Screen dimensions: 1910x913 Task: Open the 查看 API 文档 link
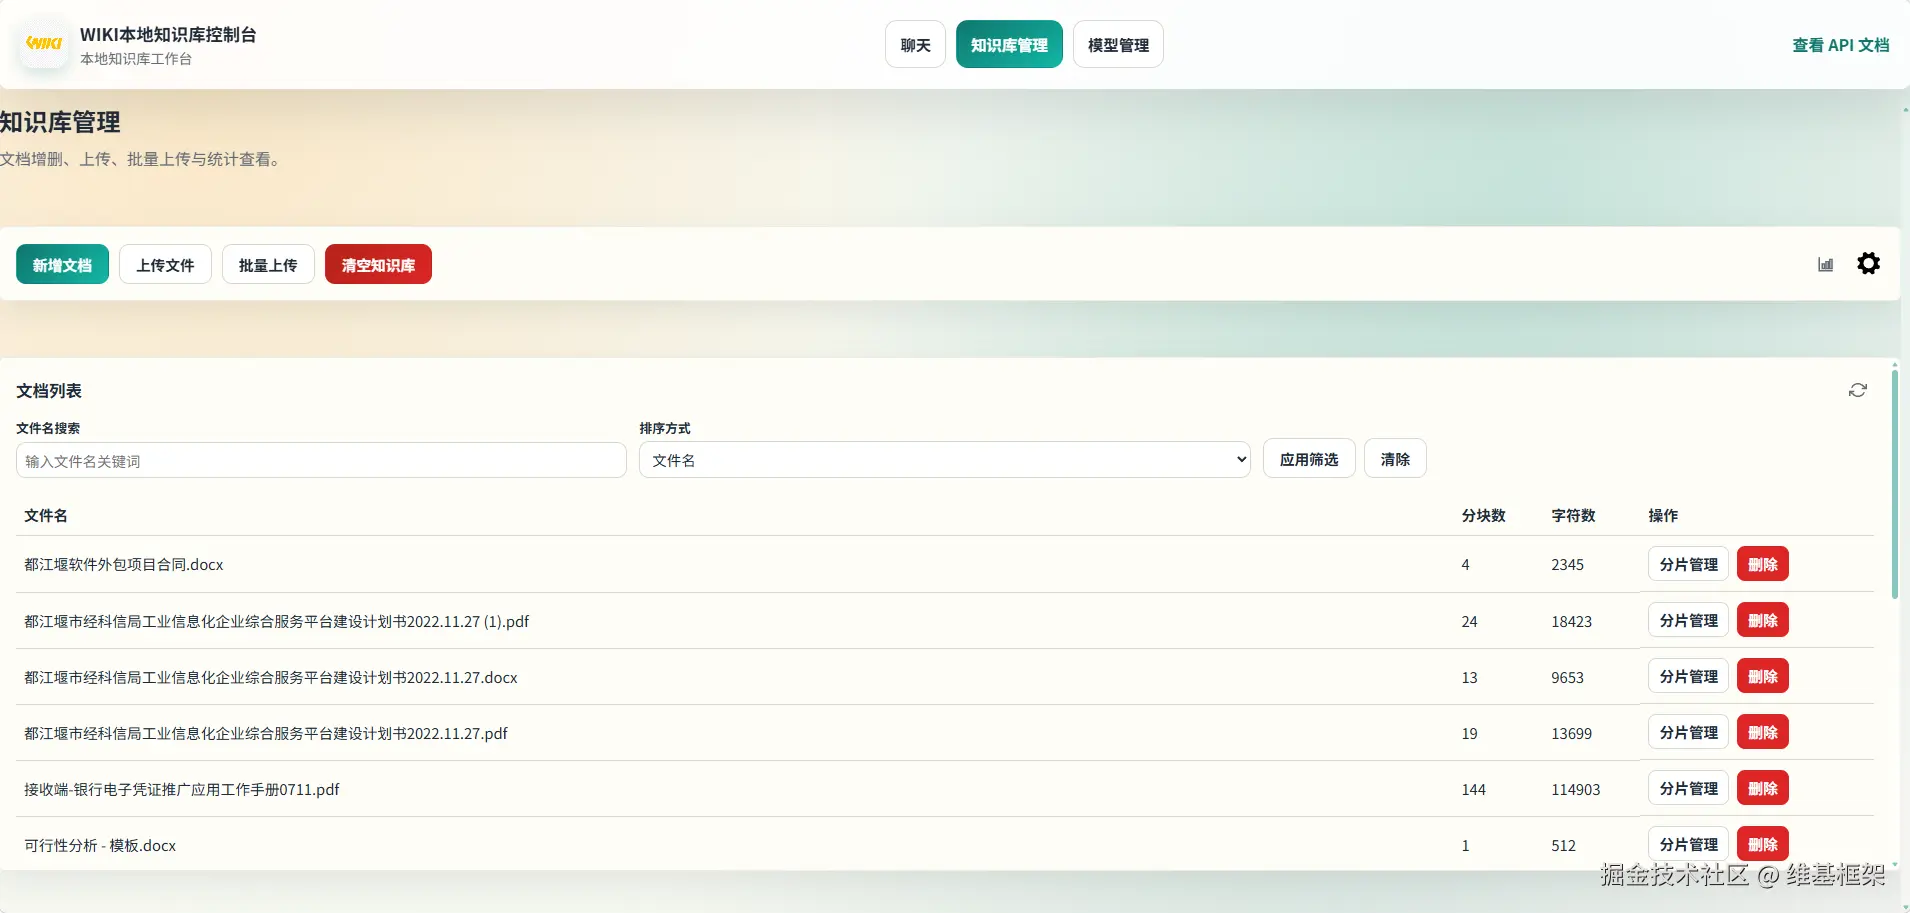tap(1840, 45)
